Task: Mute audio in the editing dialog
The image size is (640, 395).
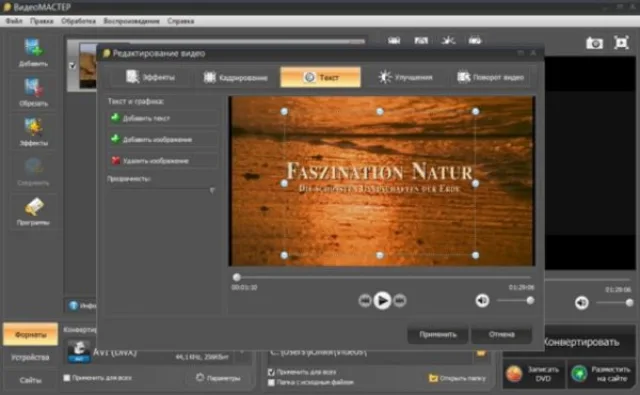Action: (x=482, y=301)
